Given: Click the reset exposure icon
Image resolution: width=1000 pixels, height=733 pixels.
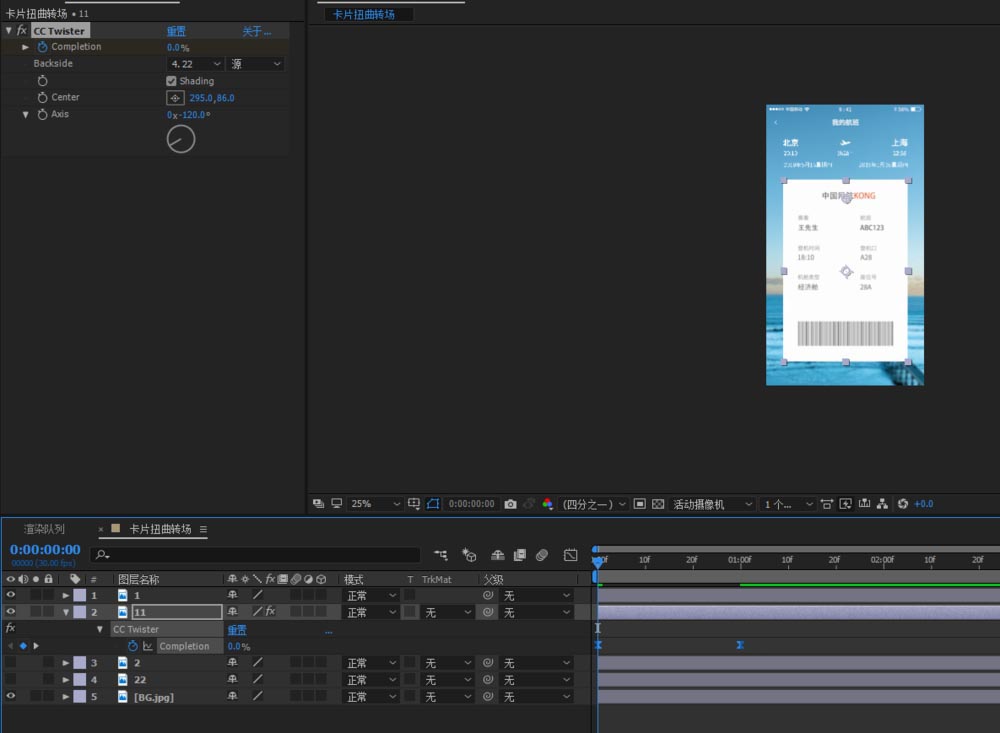Looking at the screenshot, I should tap(902, 504).
